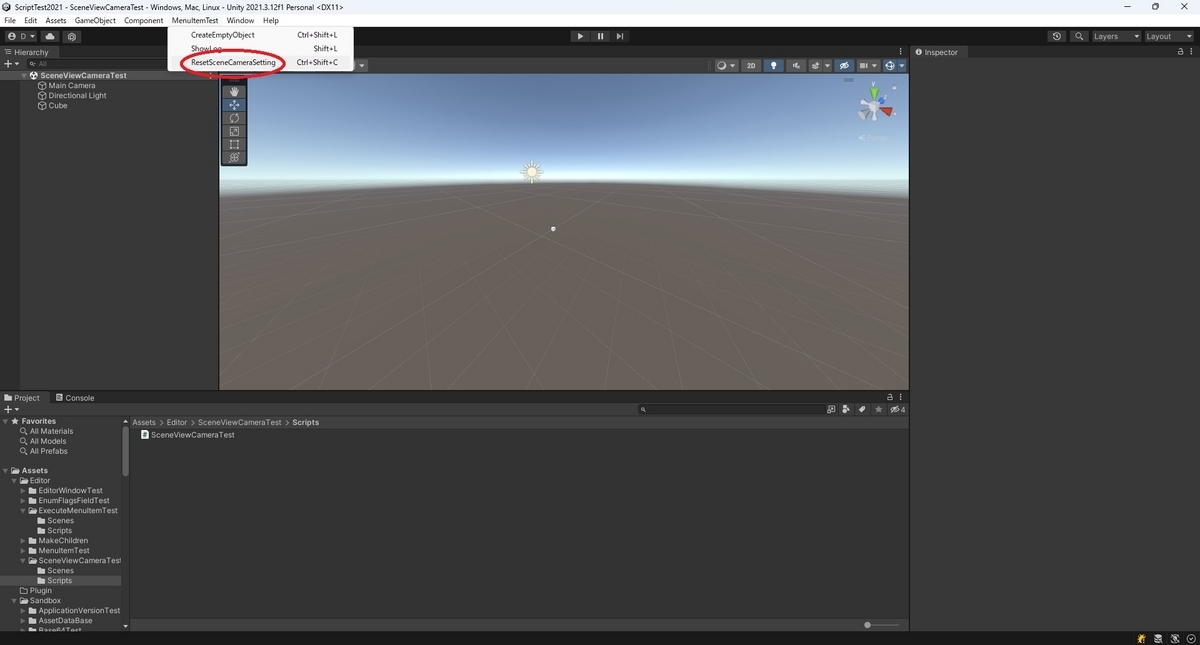Select the Transform tool
The image size is (1200, 645).
[234, 157]
